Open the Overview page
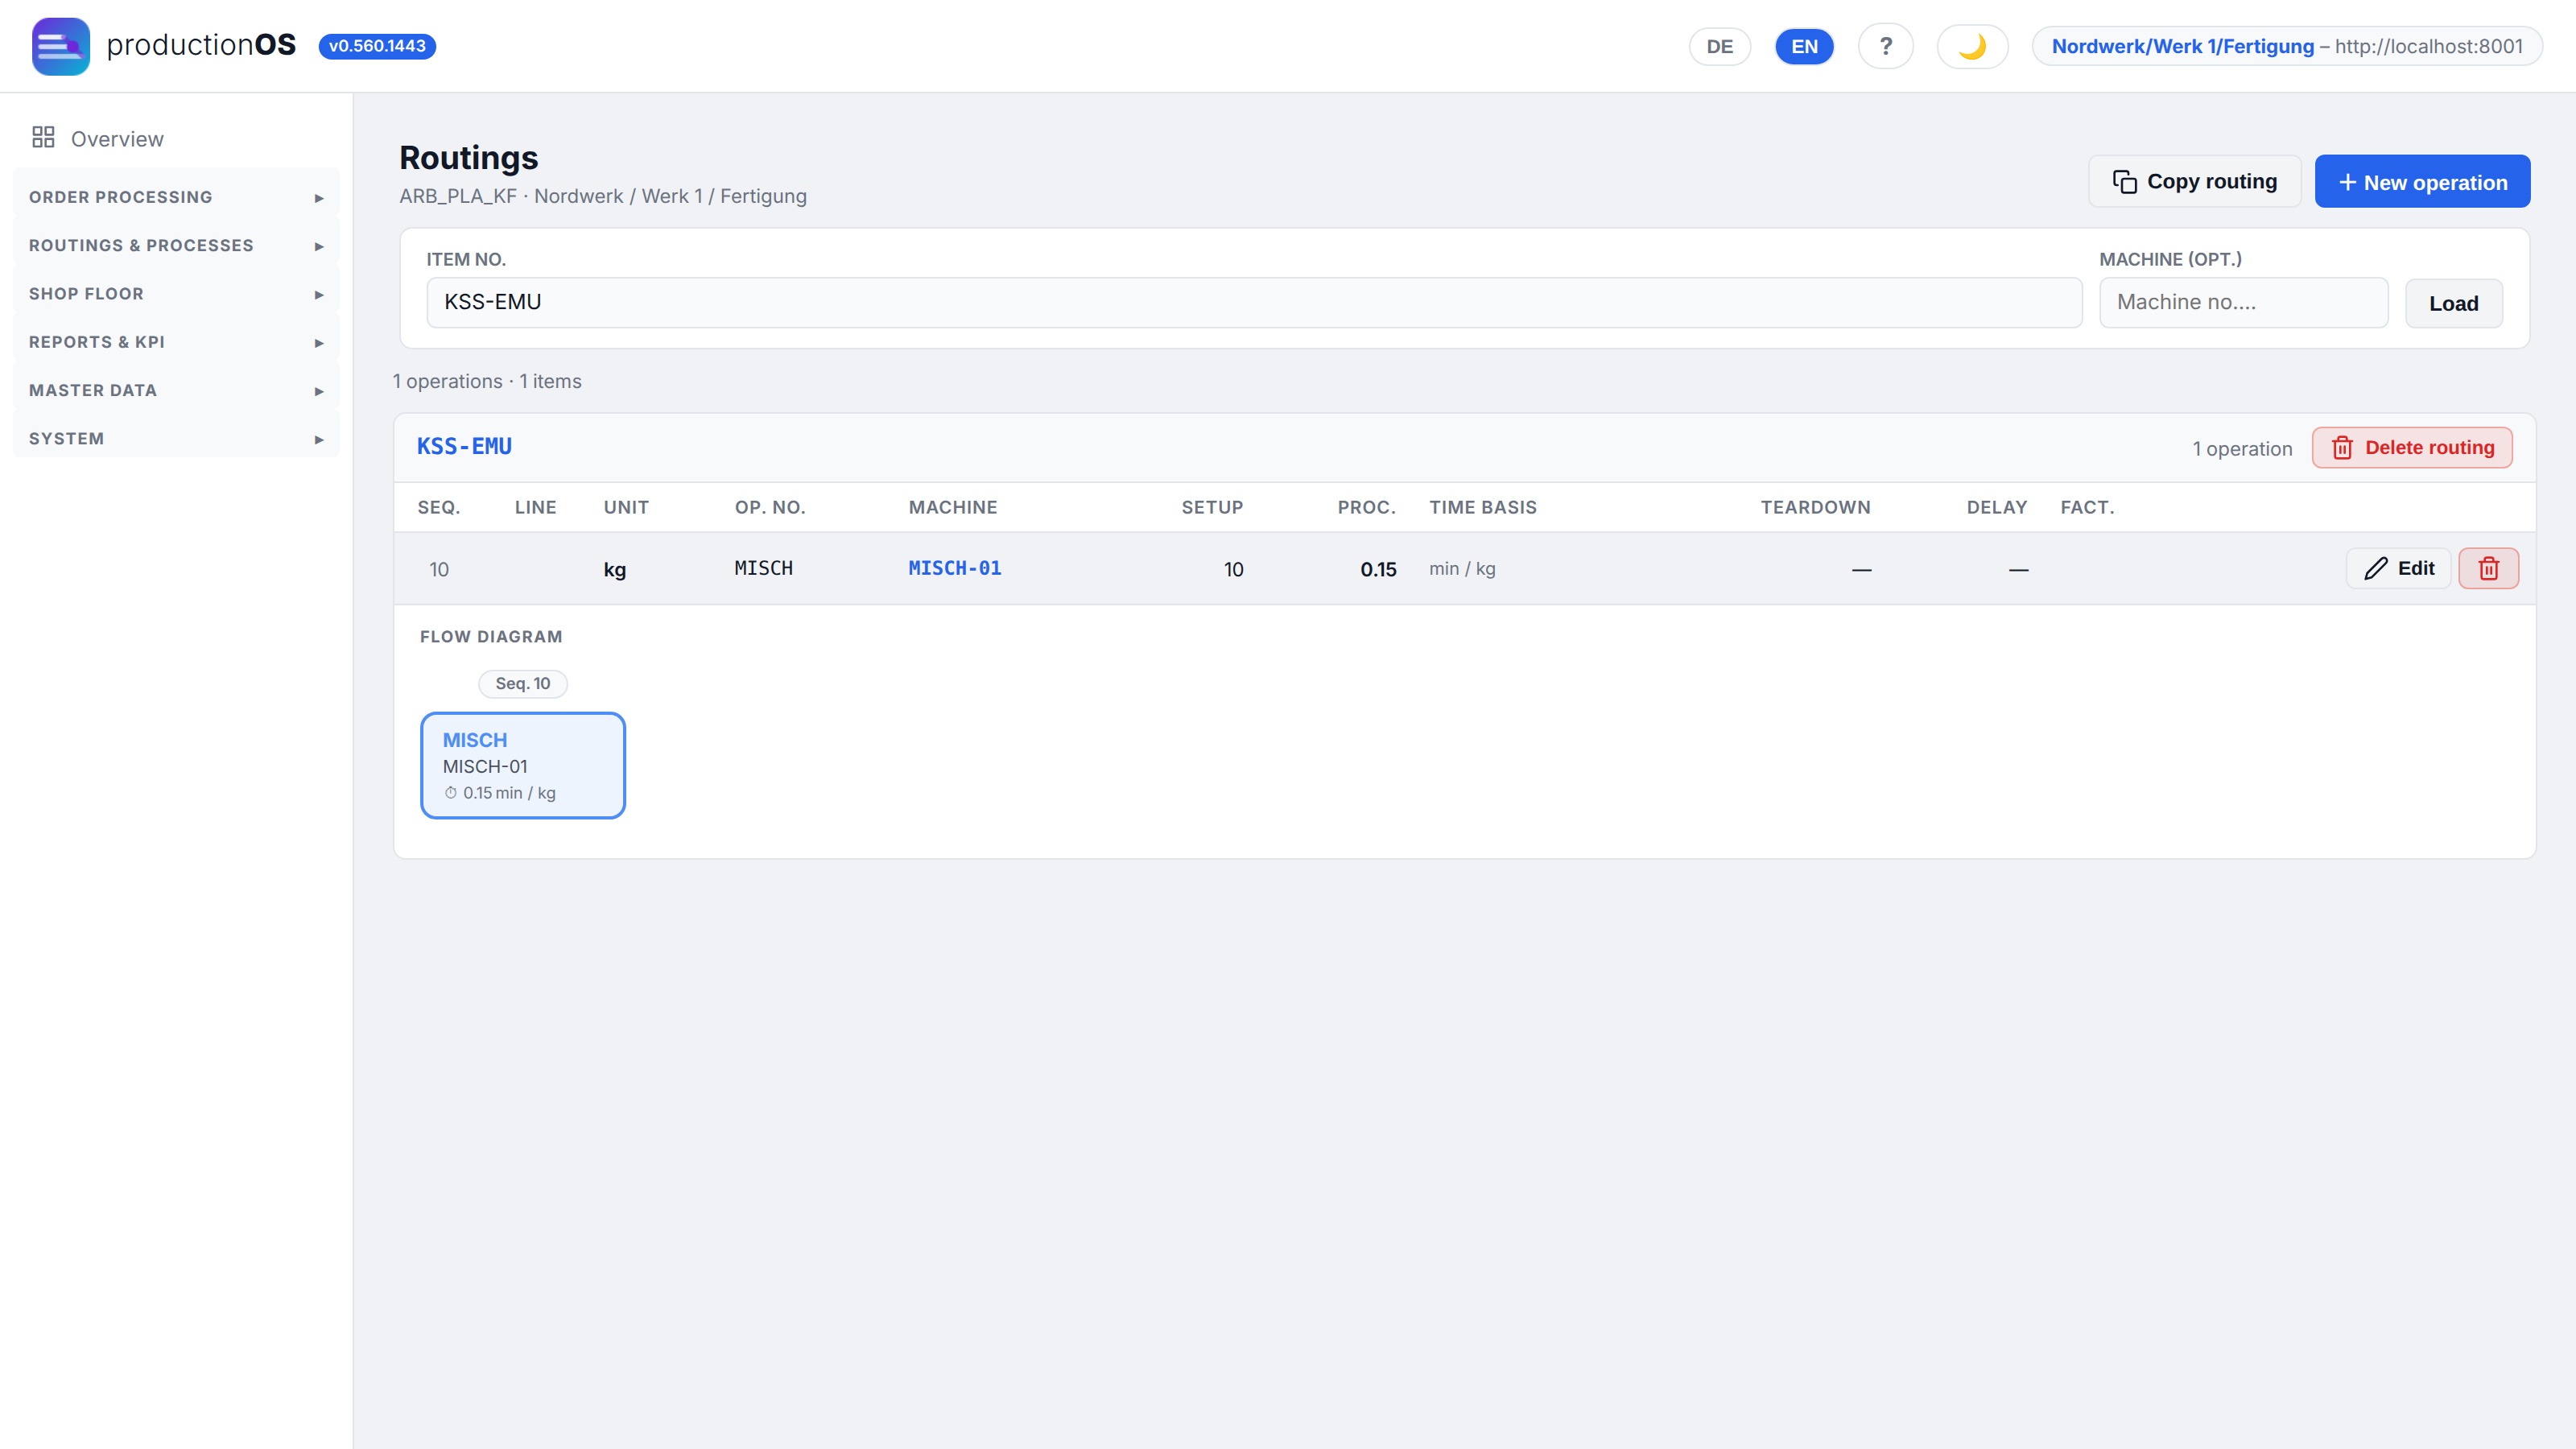The height and width of the screenshot is (1449, 2576). pos(176,138)
